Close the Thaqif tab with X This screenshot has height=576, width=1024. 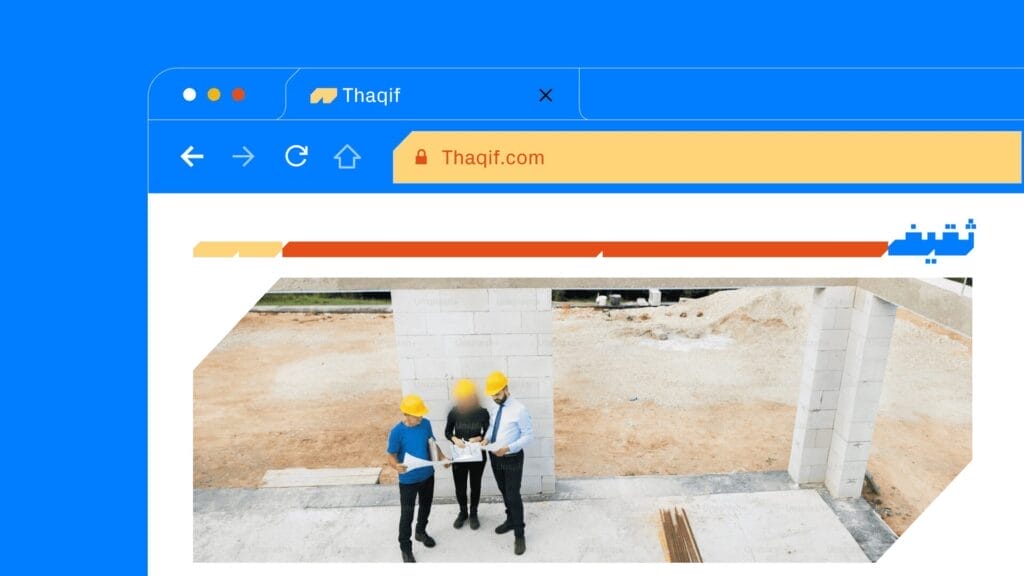545,95
